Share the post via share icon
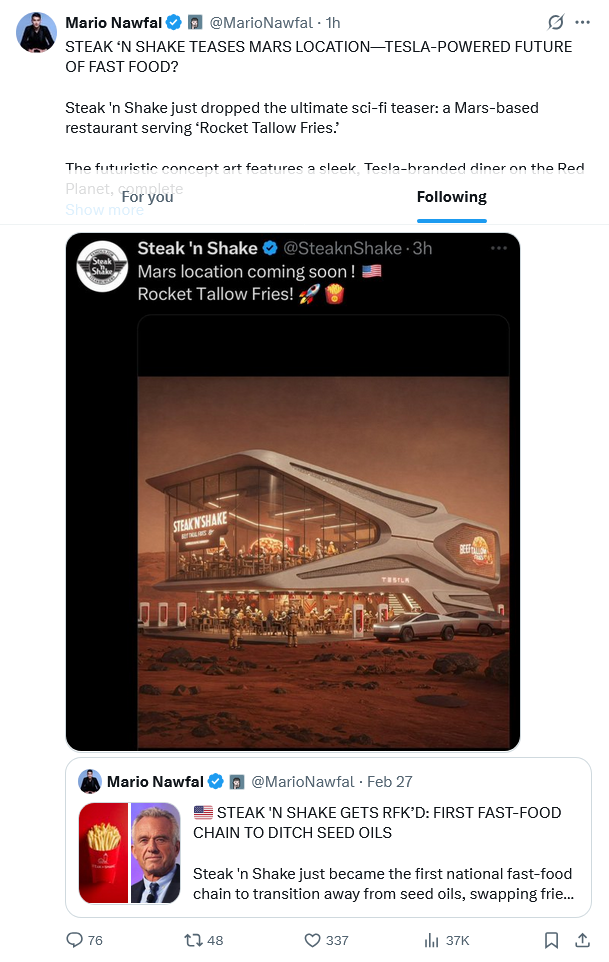The height and width of the screenshot is (962, 609). click(x=583, y=940)
